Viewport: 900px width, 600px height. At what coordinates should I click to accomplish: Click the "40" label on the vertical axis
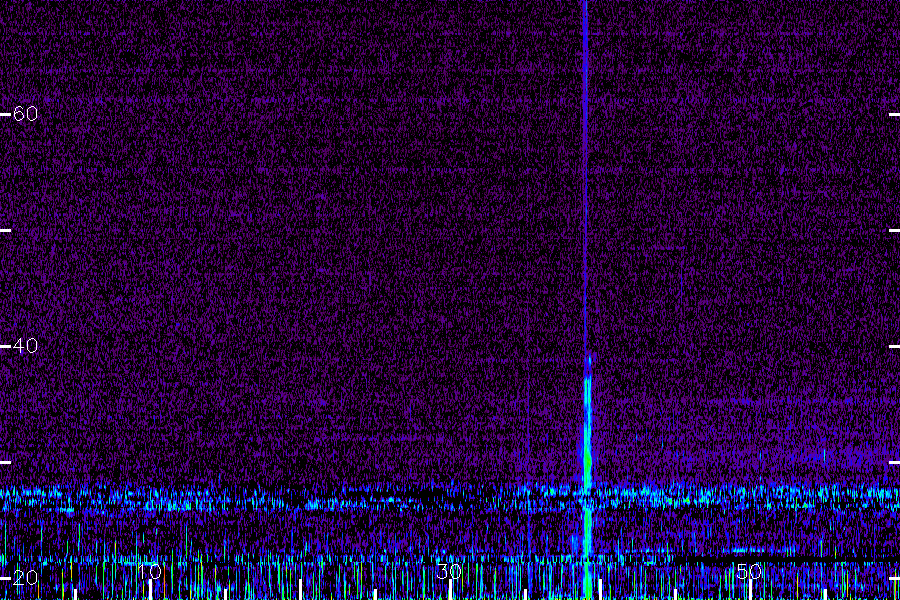pyautogui.click(x=25, y=346)
